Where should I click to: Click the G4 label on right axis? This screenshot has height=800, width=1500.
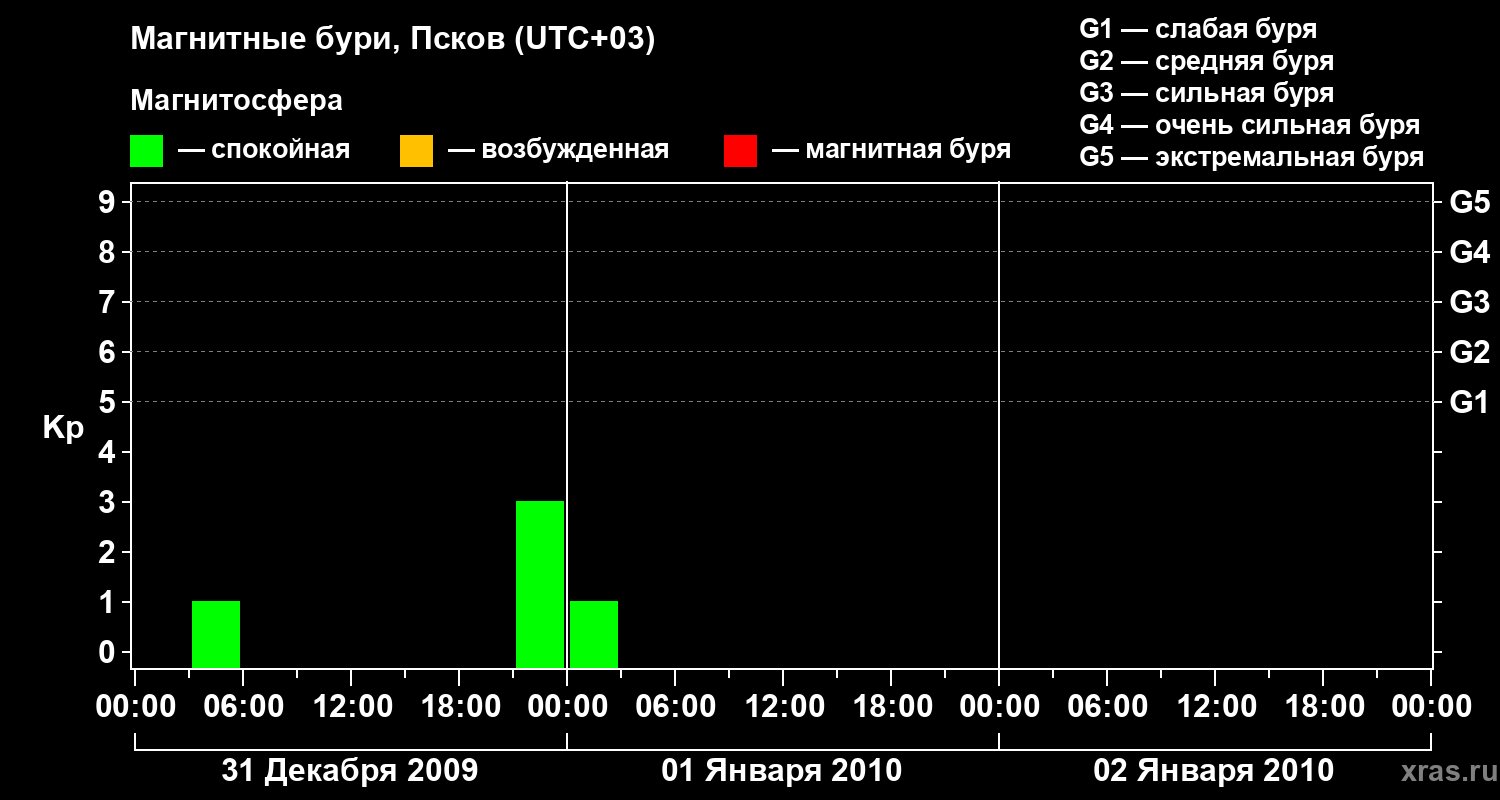[1470, 252]
